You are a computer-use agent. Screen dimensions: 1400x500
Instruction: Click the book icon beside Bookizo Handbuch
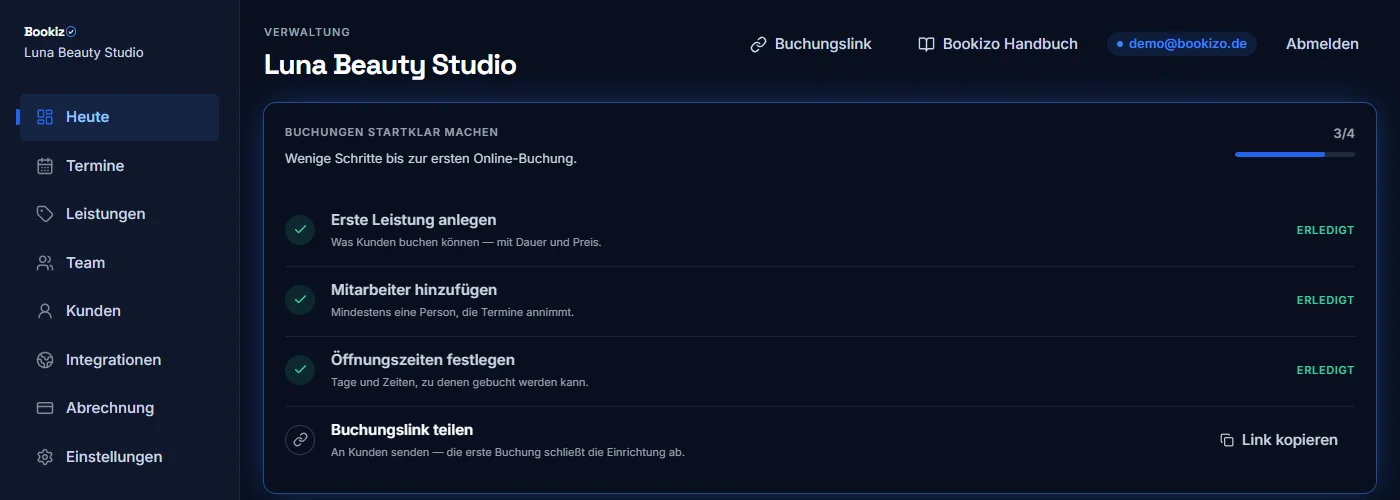926,44
